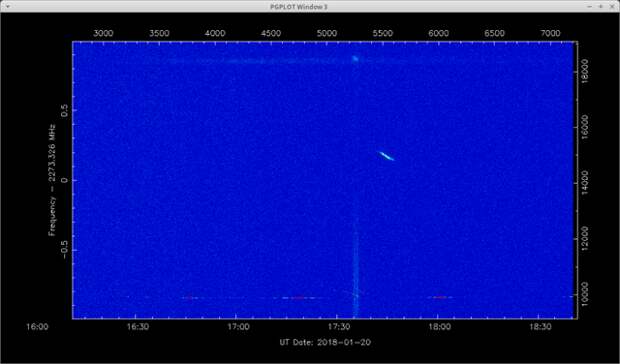This screenshot has height=364, width=620.
Task: Click the vertical broadband streak below 17:30
Action: point(355,269)
